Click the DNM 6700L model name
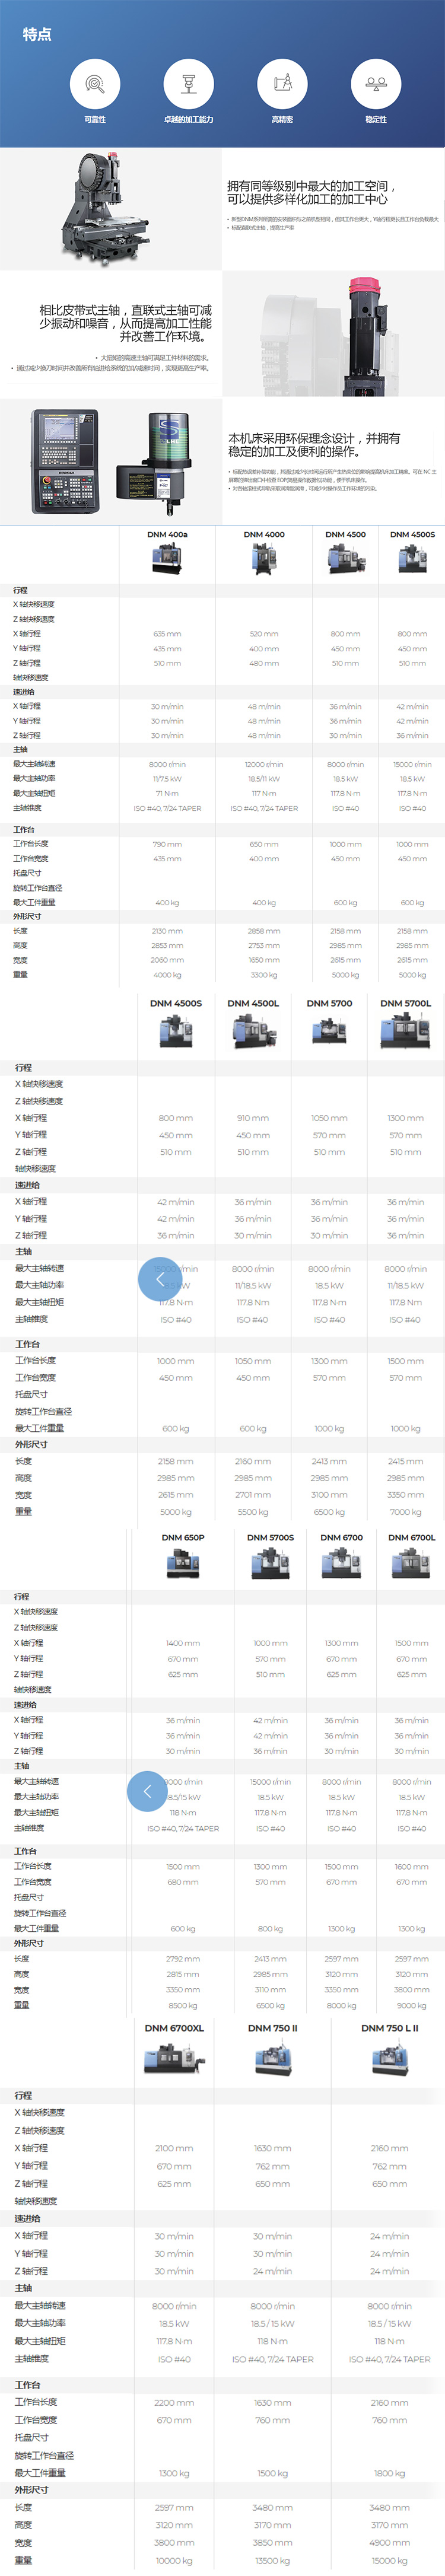 pos(411,1537)
